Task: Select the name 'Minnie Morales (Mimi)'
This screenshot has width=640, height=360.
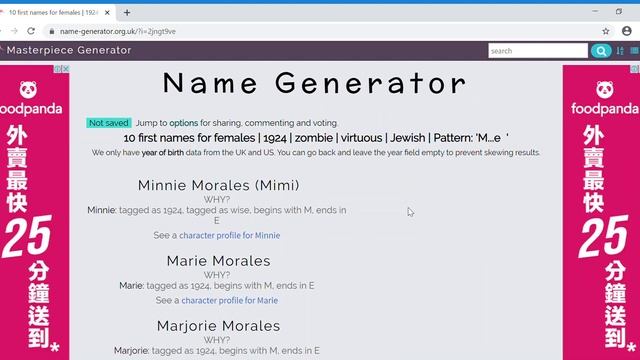Action: 218,185
